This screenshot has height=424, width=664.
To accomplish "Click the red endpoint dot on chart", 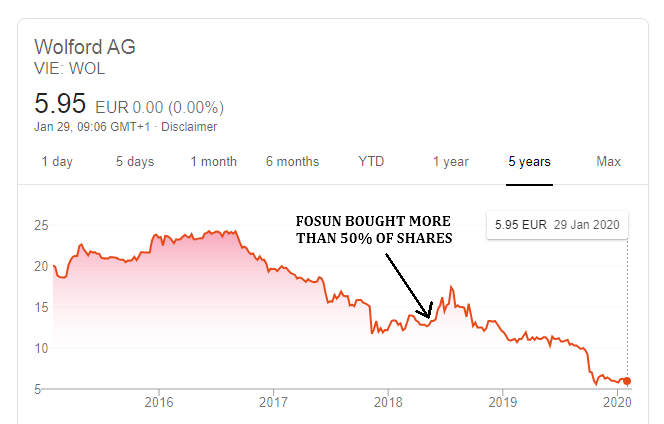I will pyautogui.click(x=627, y=380).
